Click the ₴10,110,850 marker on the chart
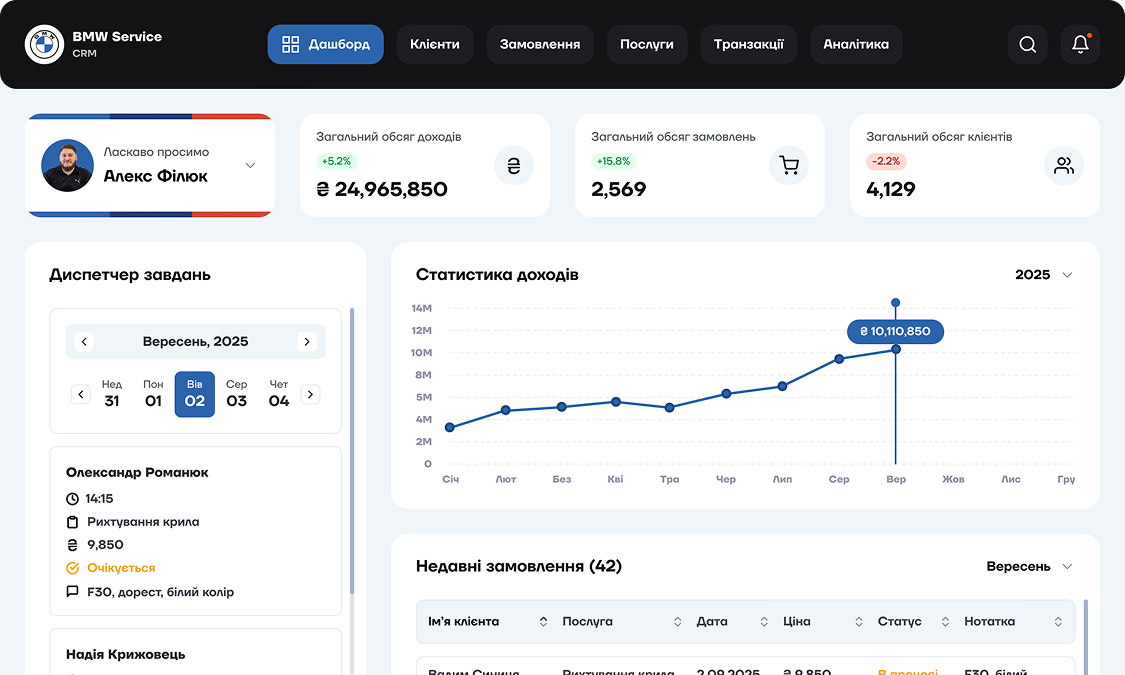 pyautogui.click(x=895, y=331)
